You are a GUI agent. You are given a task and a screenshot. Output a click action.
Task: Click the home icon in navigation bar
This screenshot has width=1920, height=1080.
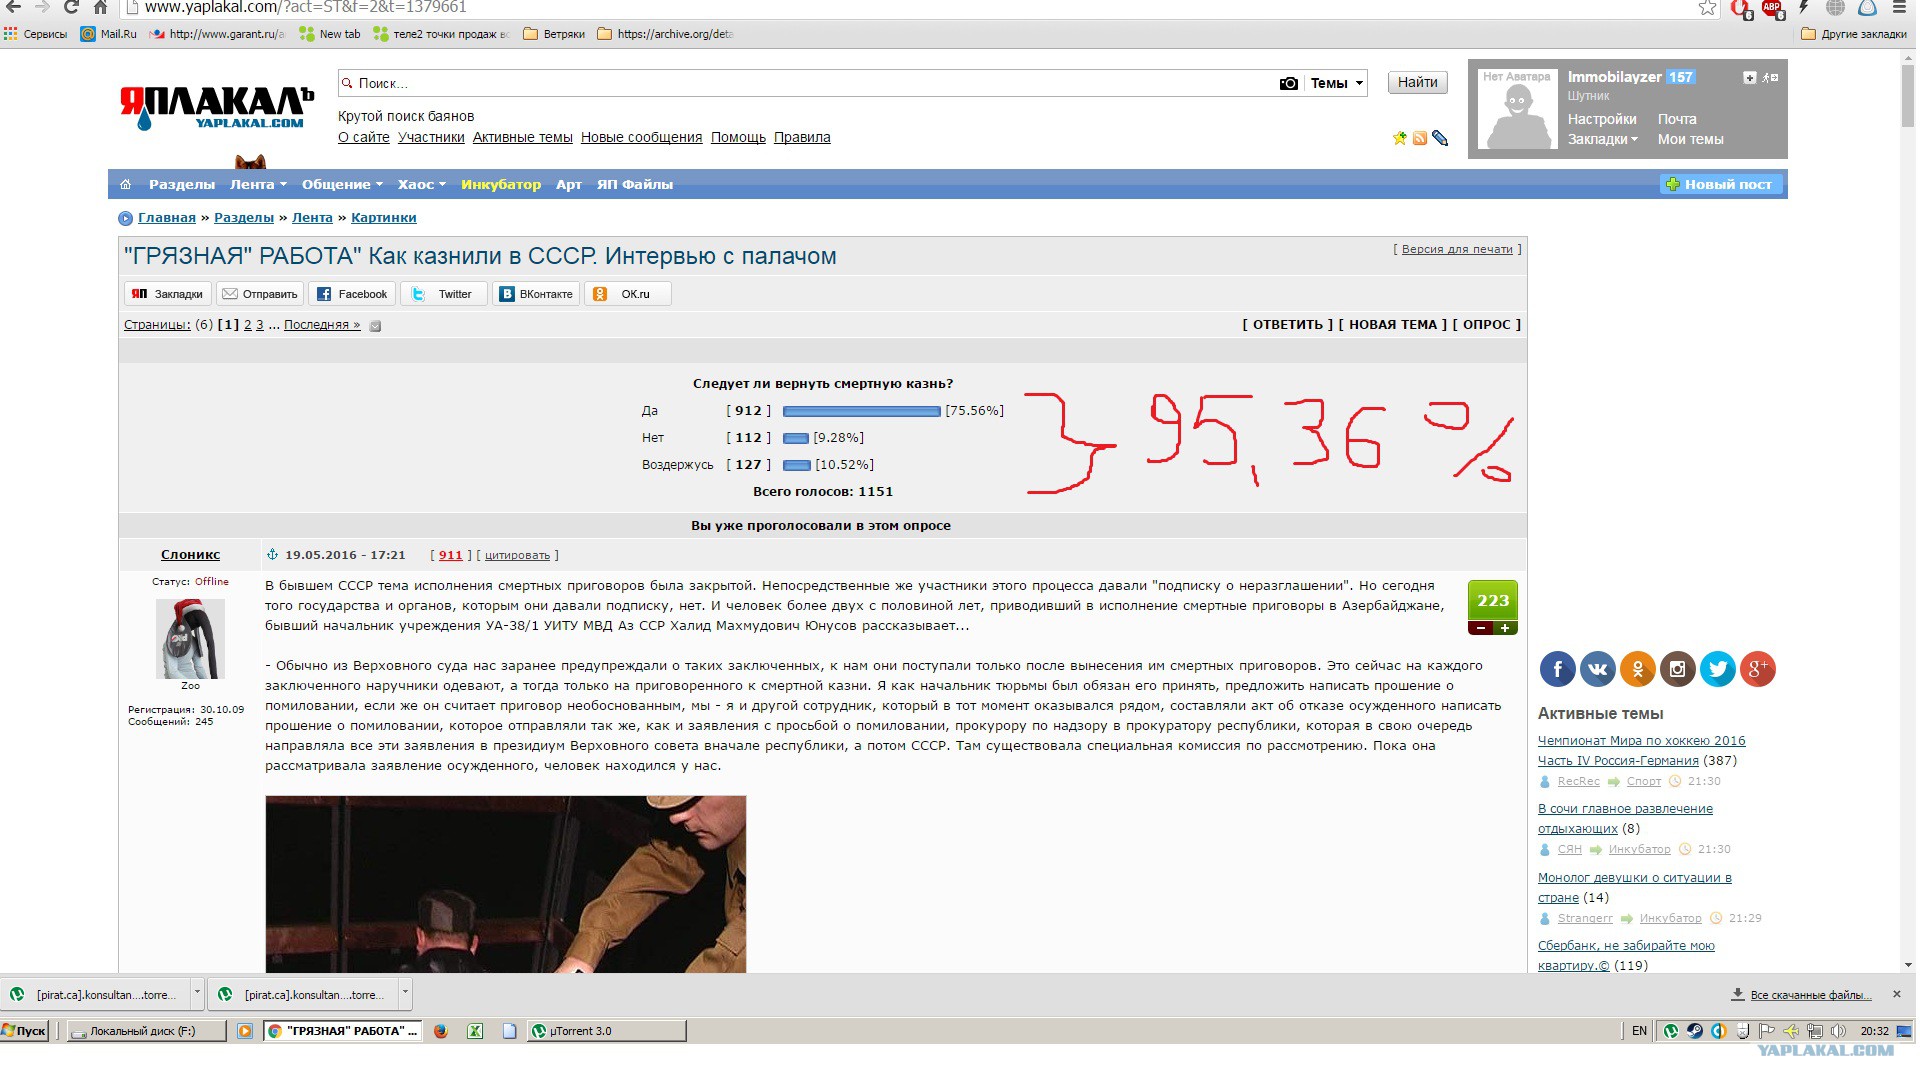tap(126, 184)
